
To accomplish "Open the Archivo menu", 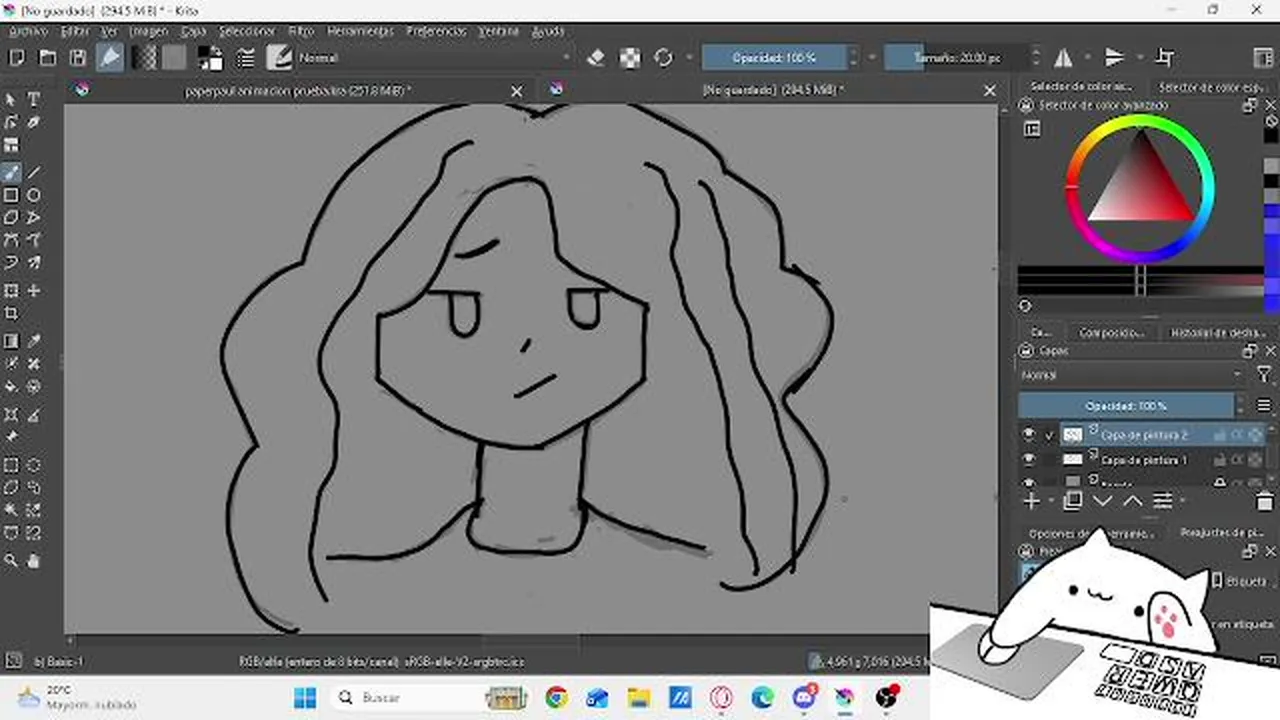I will point(28,31).
